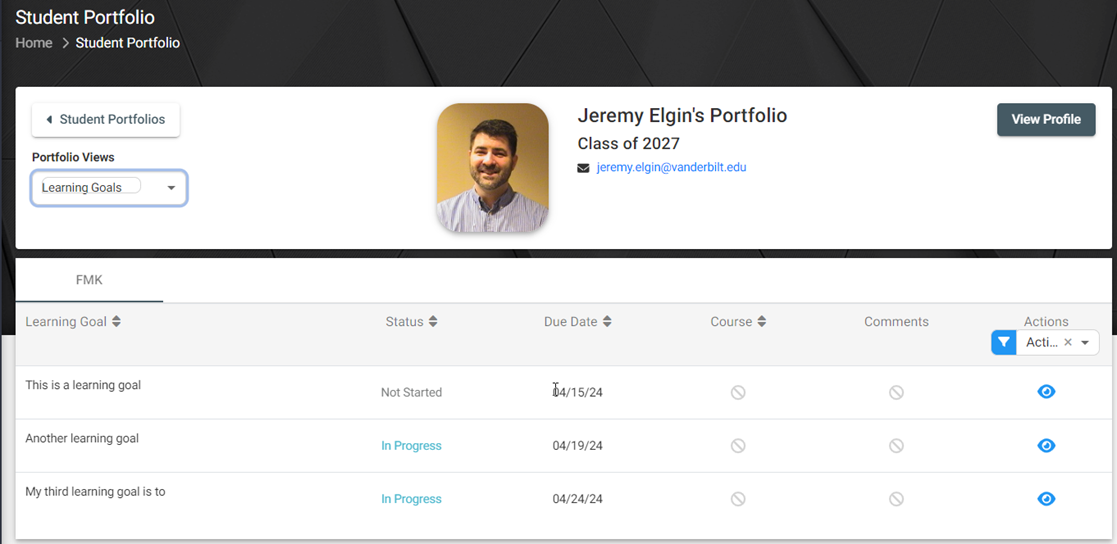Image resolution: width=1117 pixels, height=544 pixels.
Task: Expand the Actions filter dropdown arrow
Action: (1085, 342)
